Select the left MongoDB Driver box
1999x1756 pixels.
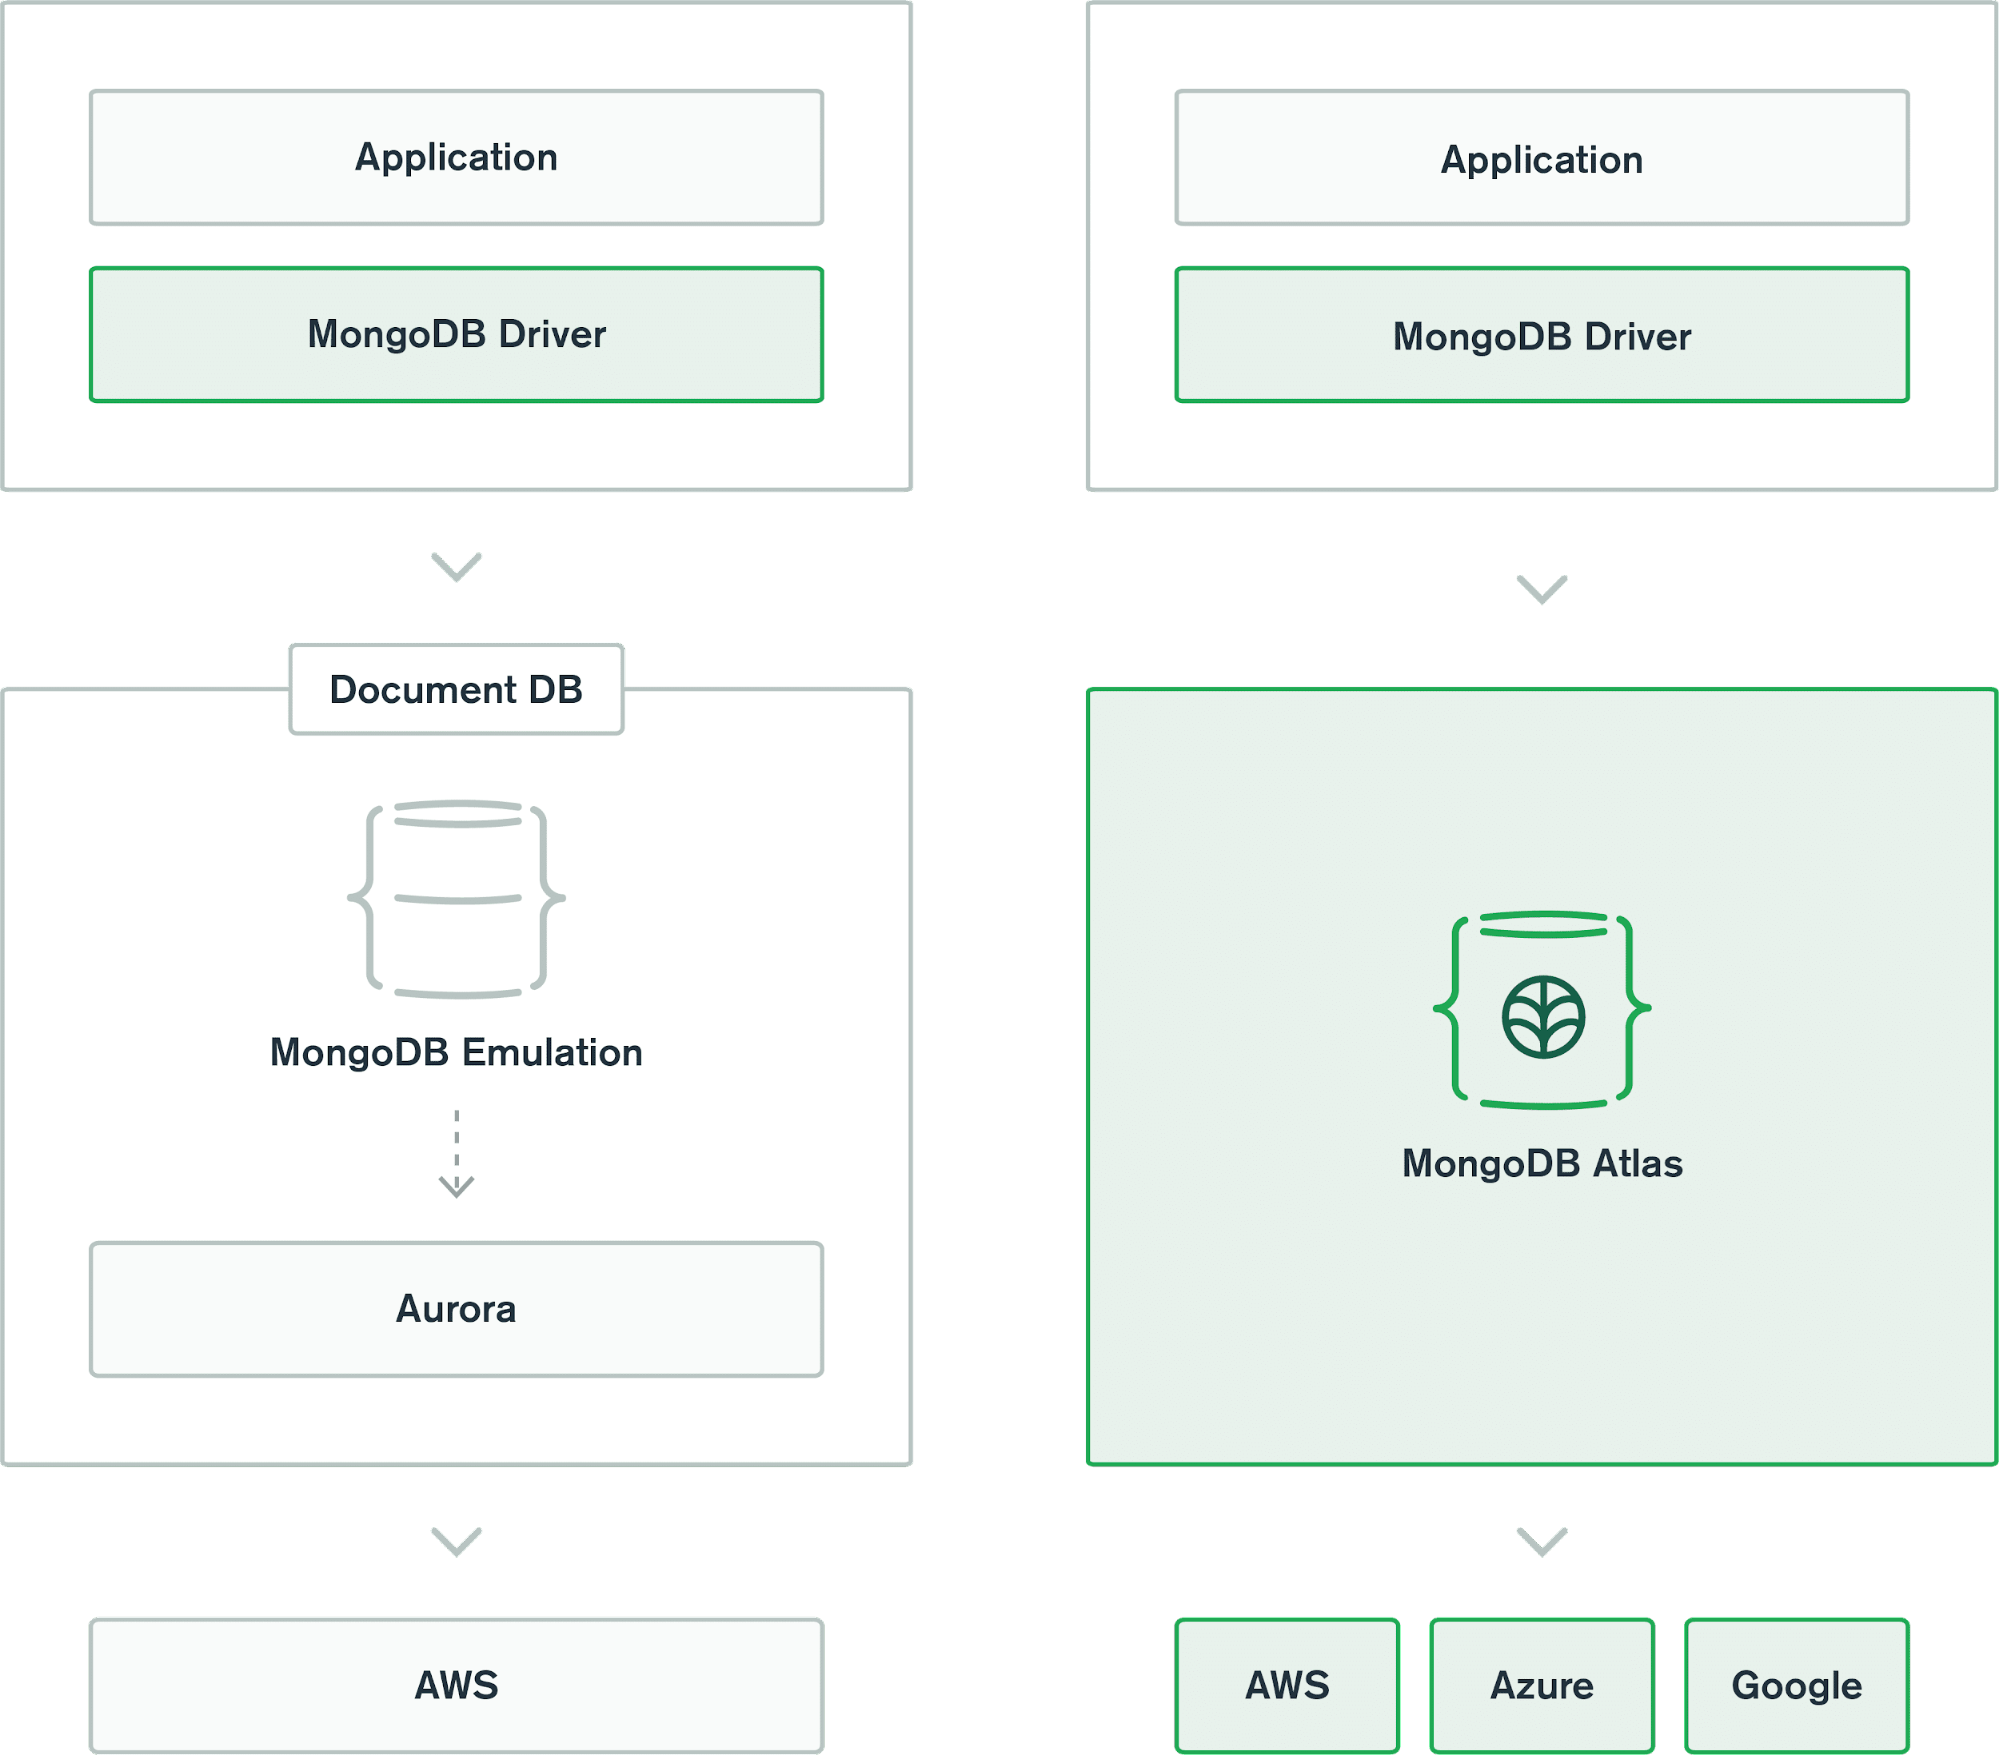456,335
